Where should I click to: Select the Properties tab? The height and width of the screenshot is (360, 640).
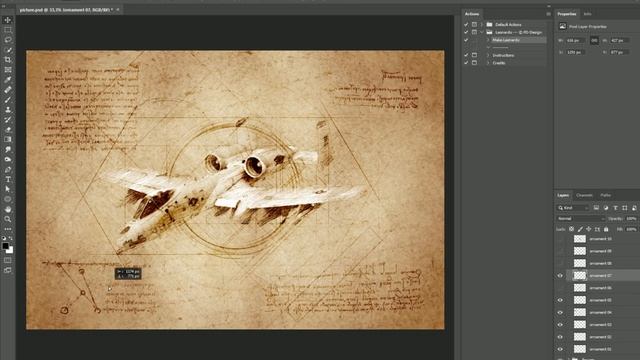tap(567, 14)
